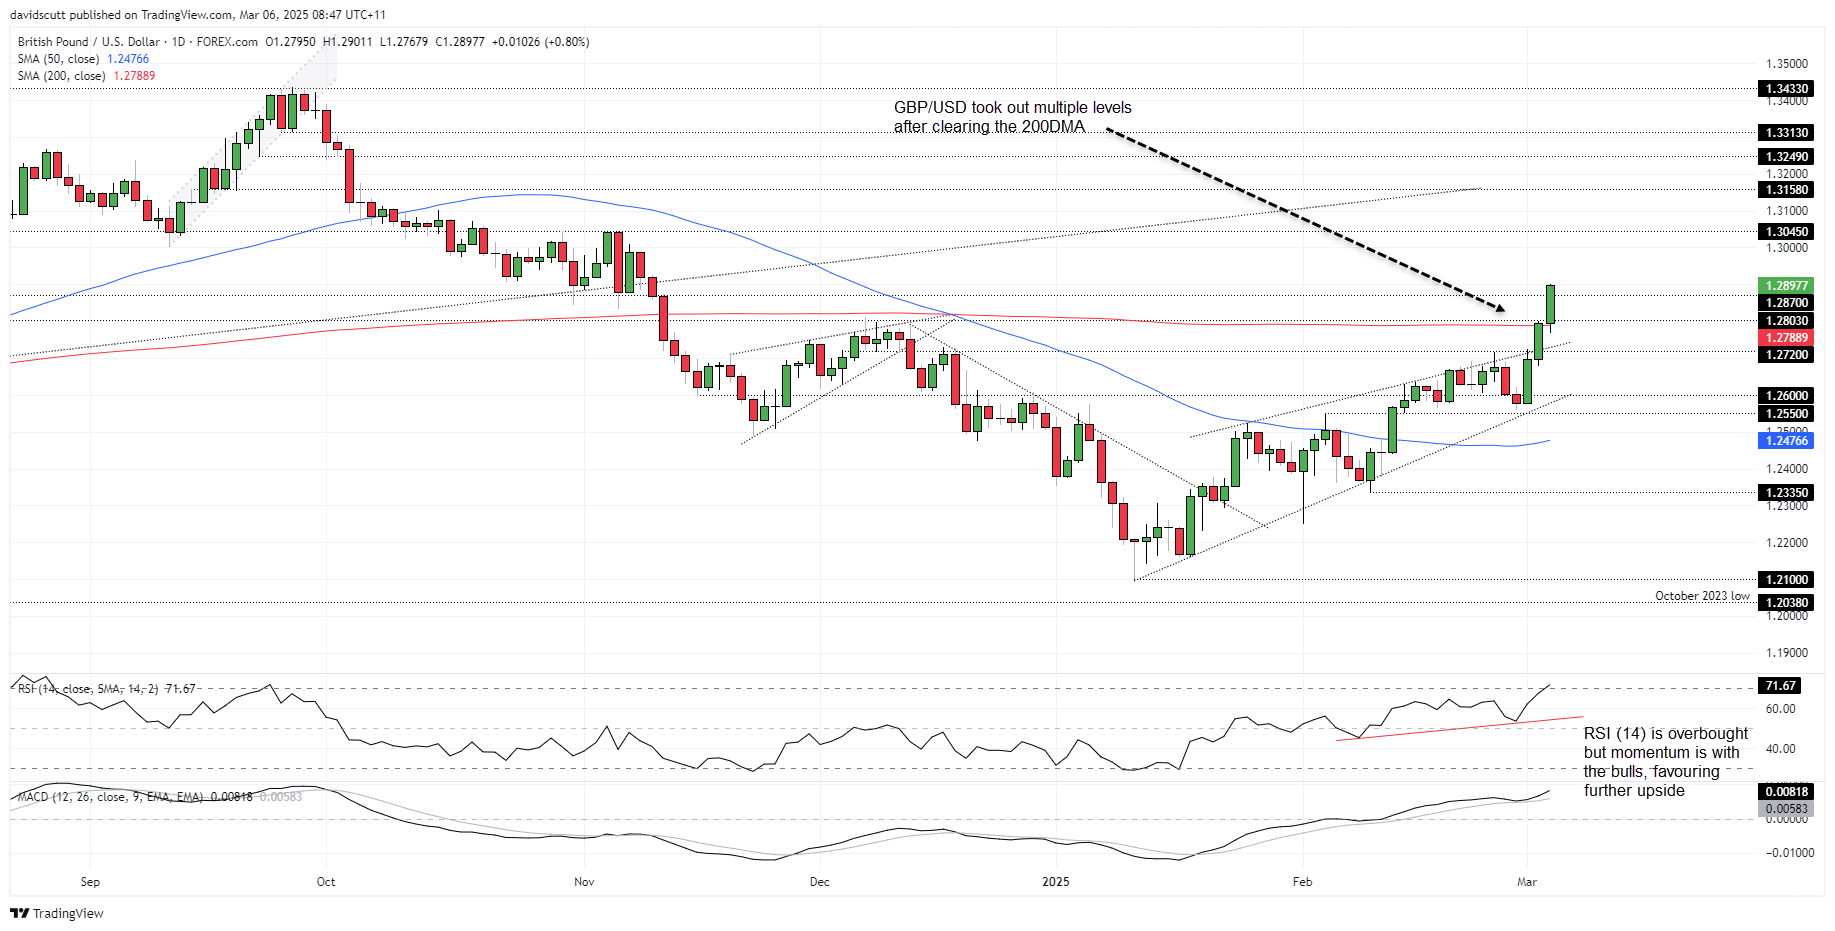Viewport: 1835px width, 931px height.
Task: Click the +0.01026 (+0.80%) change value
Action: click(x=540, y=42)
